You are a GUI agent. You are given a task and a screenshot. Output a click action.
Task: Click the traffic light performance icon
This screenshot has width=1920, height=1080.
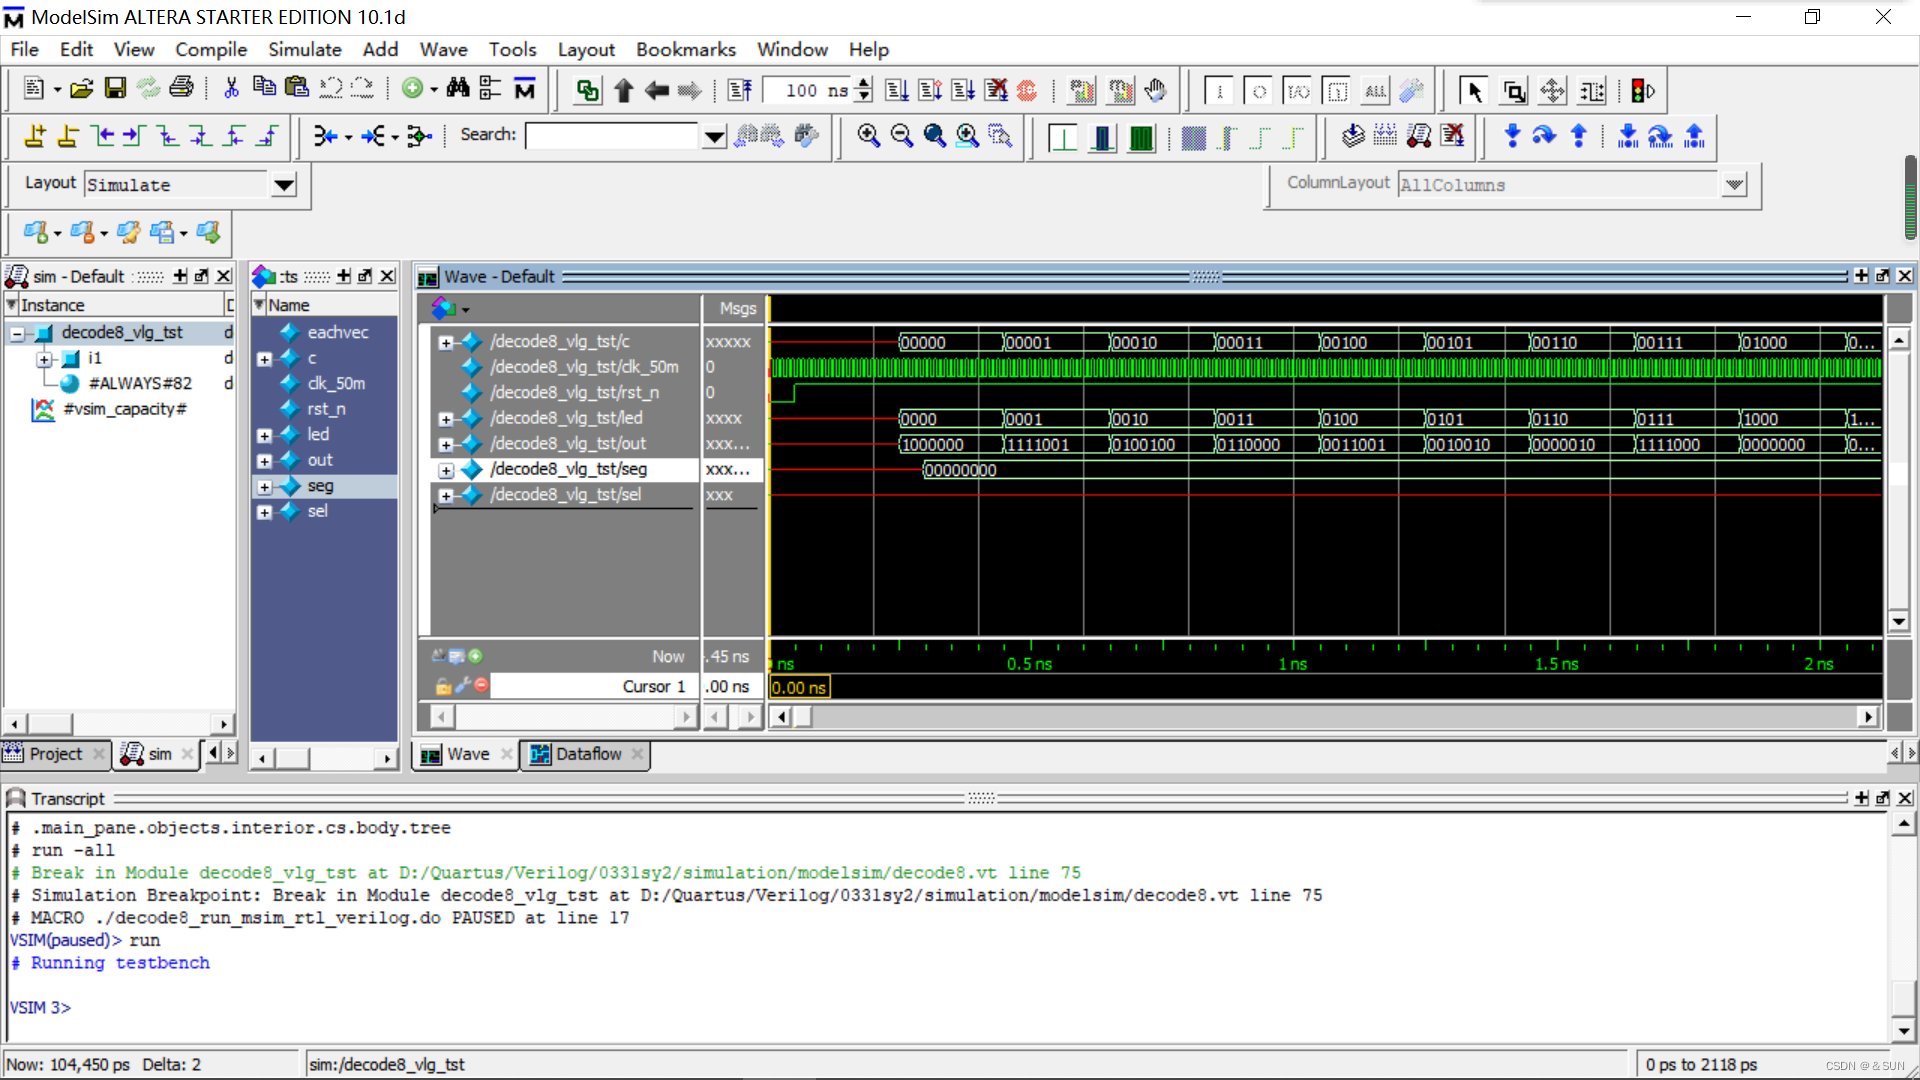click(1642, 91)
